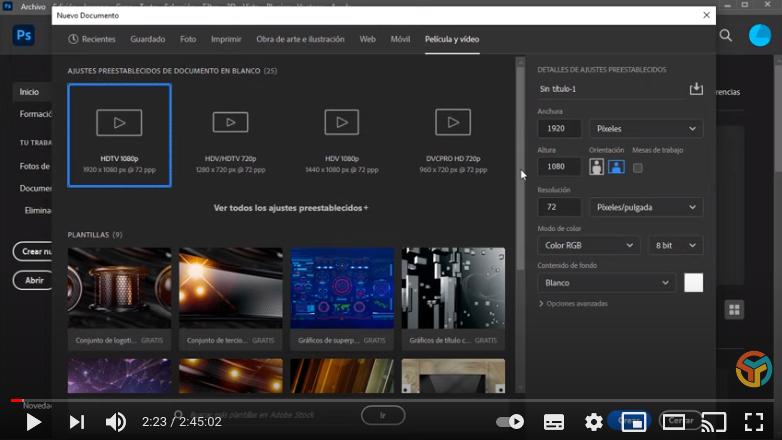Viewport: 782px width, 440px height.
Task: Click the video progress bar
Action: pos(391,400)
